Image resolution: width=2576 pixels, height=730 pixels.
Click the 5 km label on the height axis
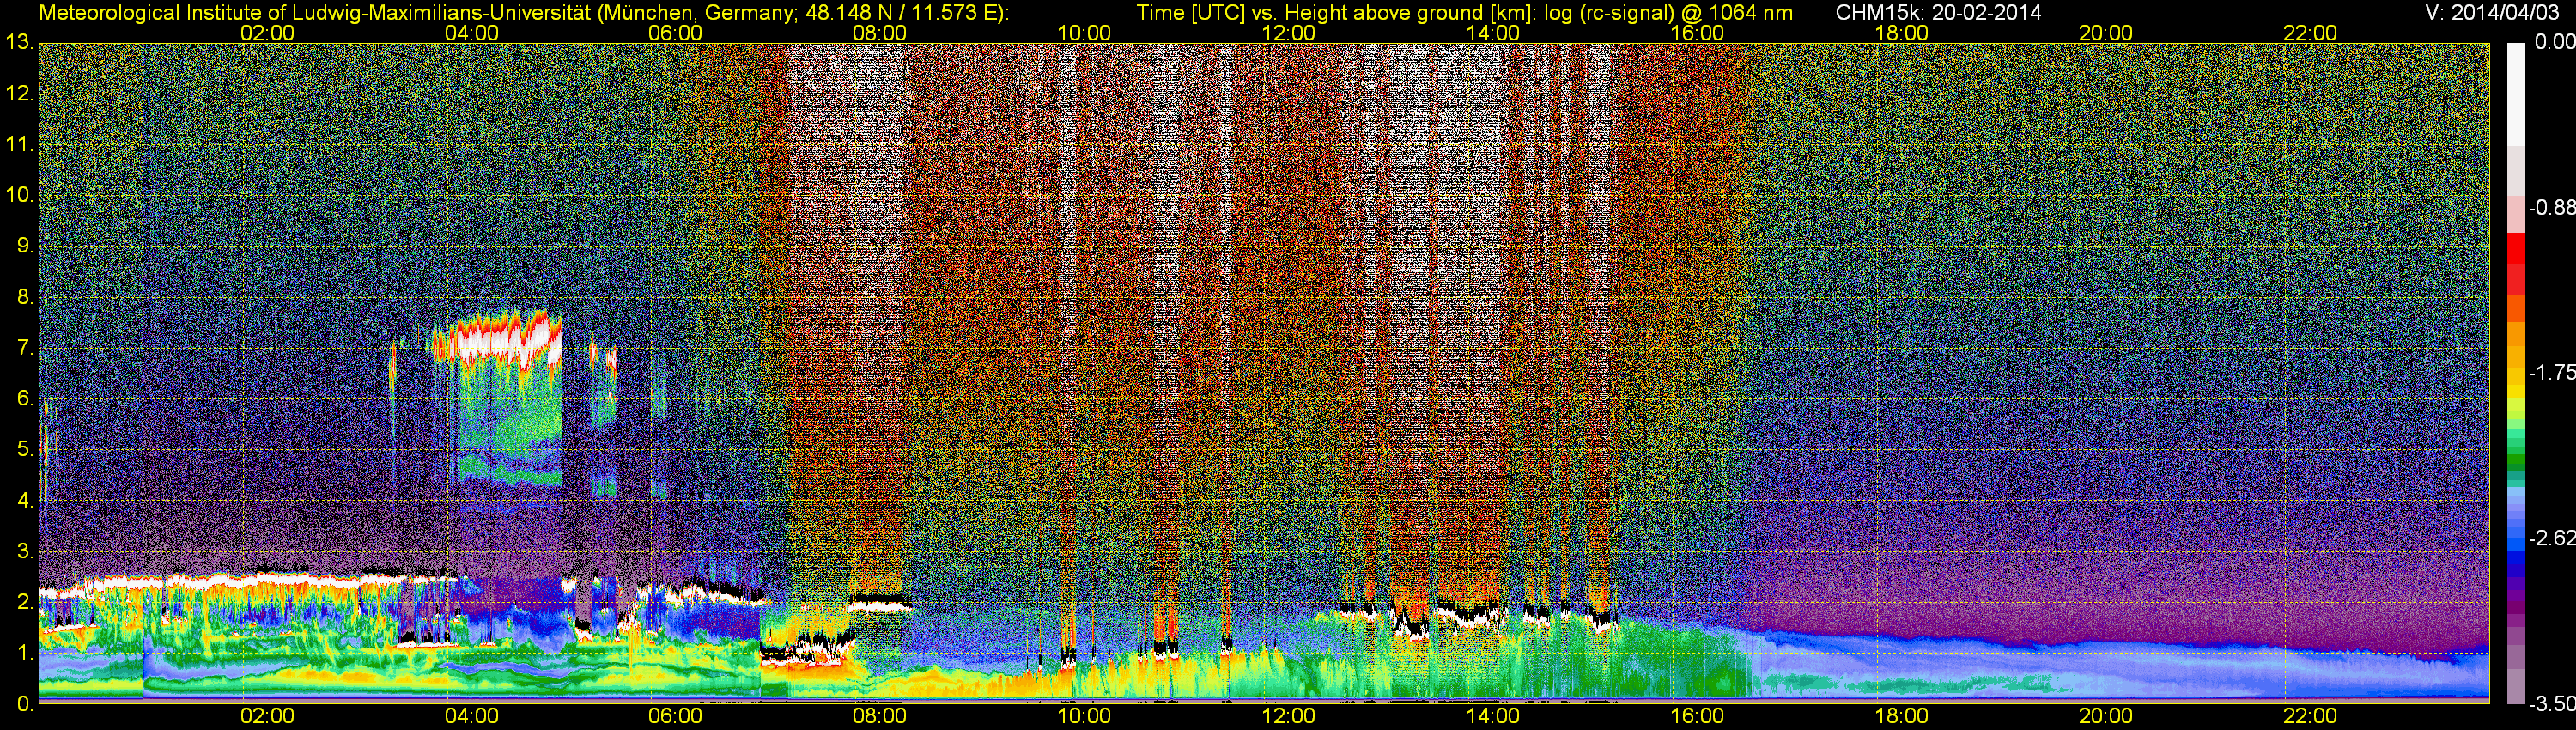coord(24,449)
